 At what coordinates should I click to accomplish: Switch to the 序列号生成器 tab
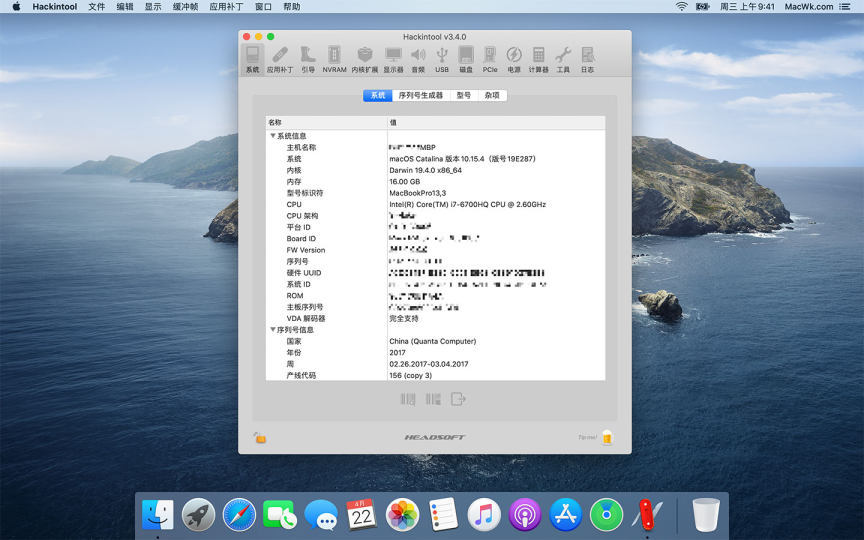[420, 96]
